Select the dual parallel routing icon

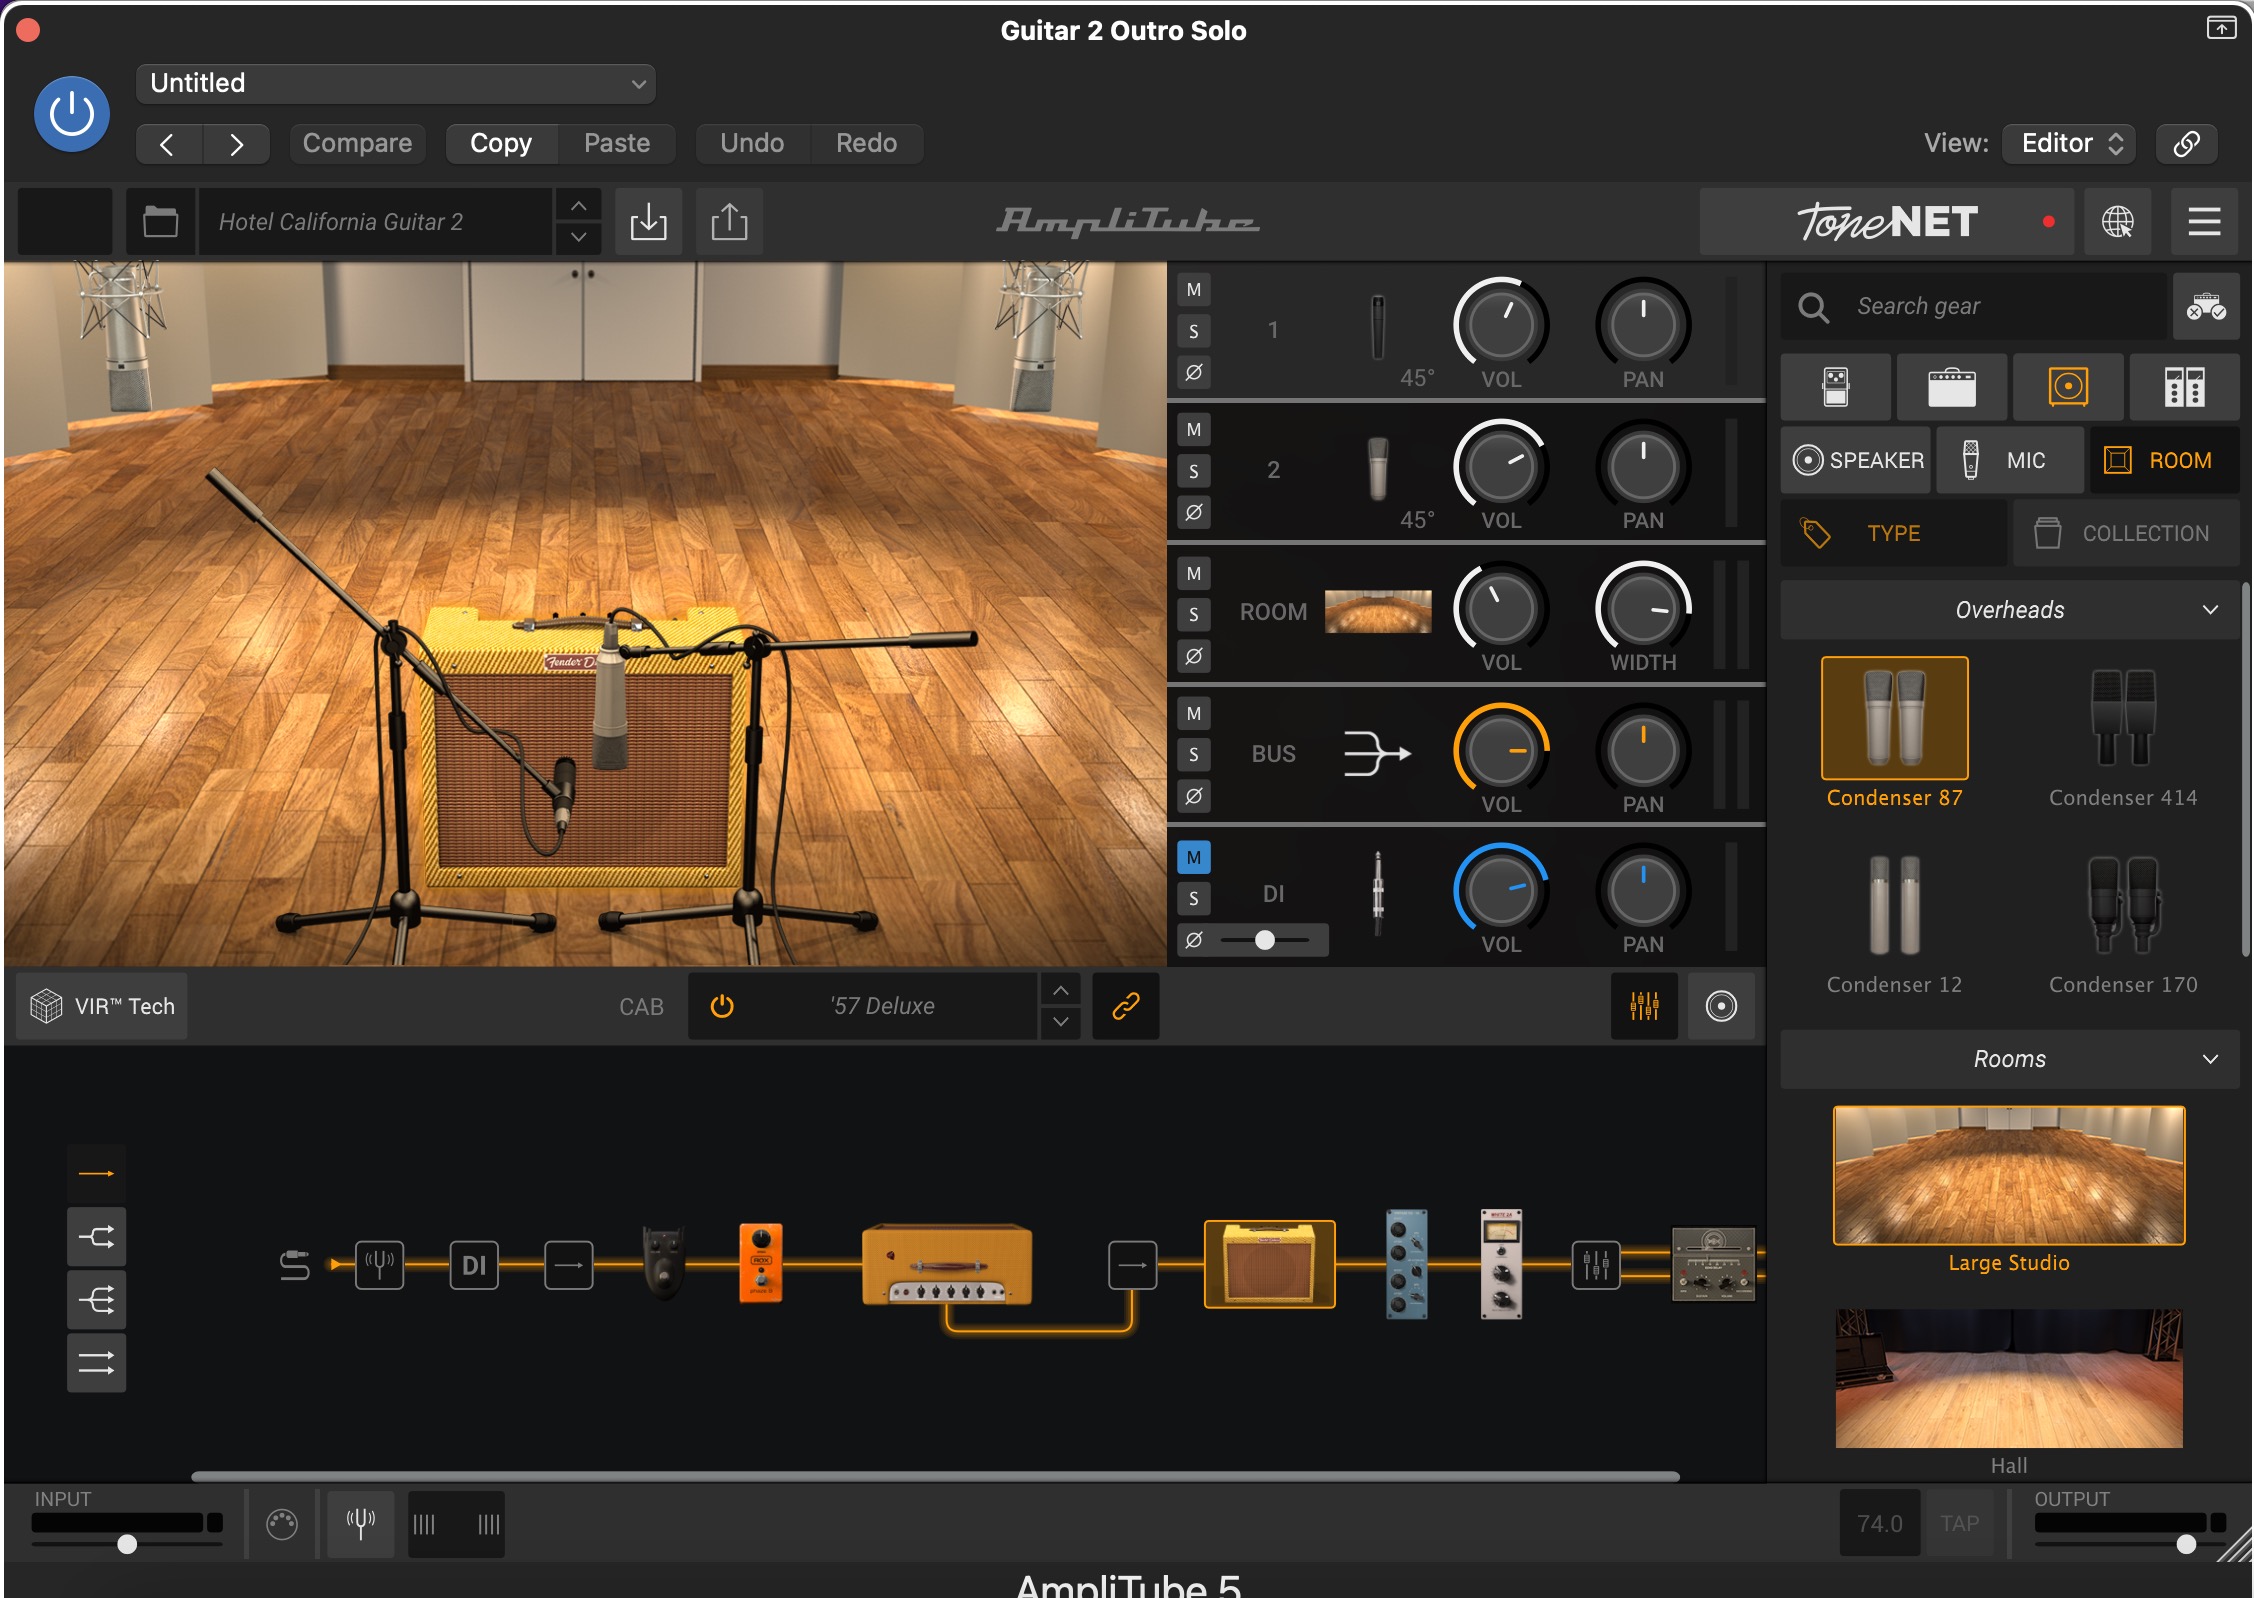click(x=96, y=1363)
